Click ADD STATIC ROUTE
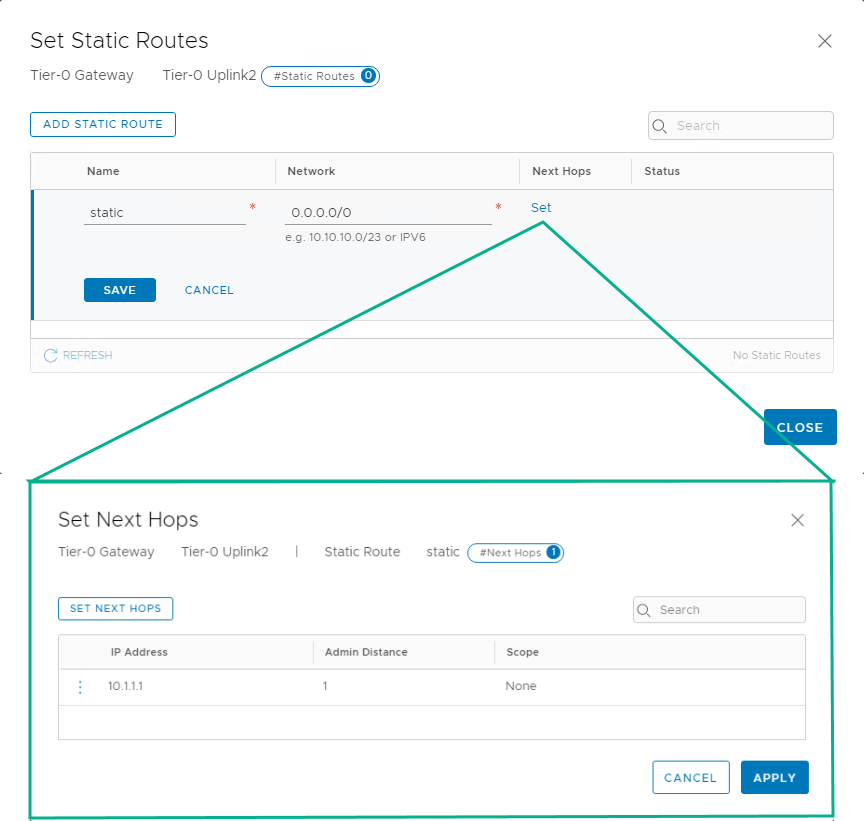 (x=102, y=124)
